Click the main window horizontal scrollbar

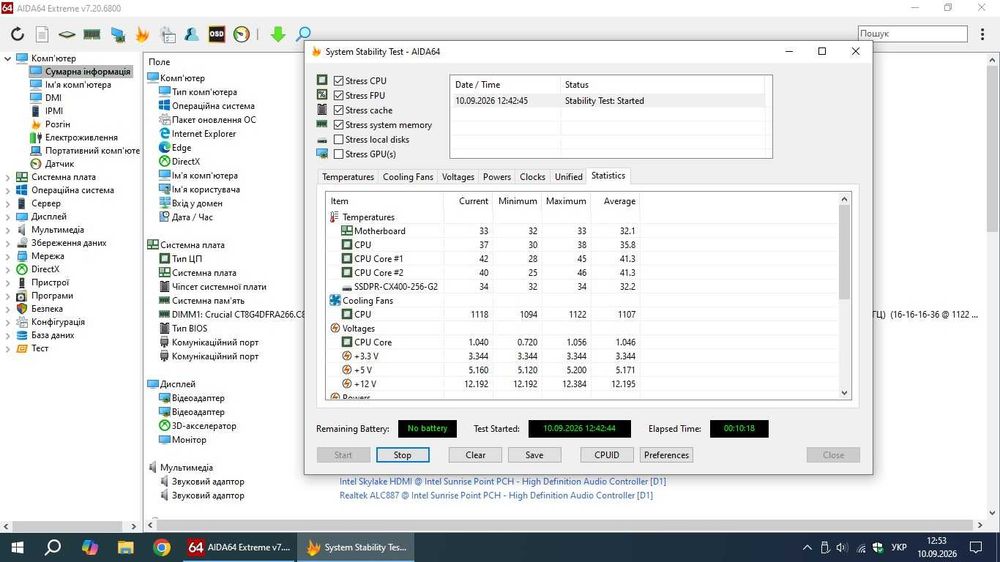(x=565, y=525)
